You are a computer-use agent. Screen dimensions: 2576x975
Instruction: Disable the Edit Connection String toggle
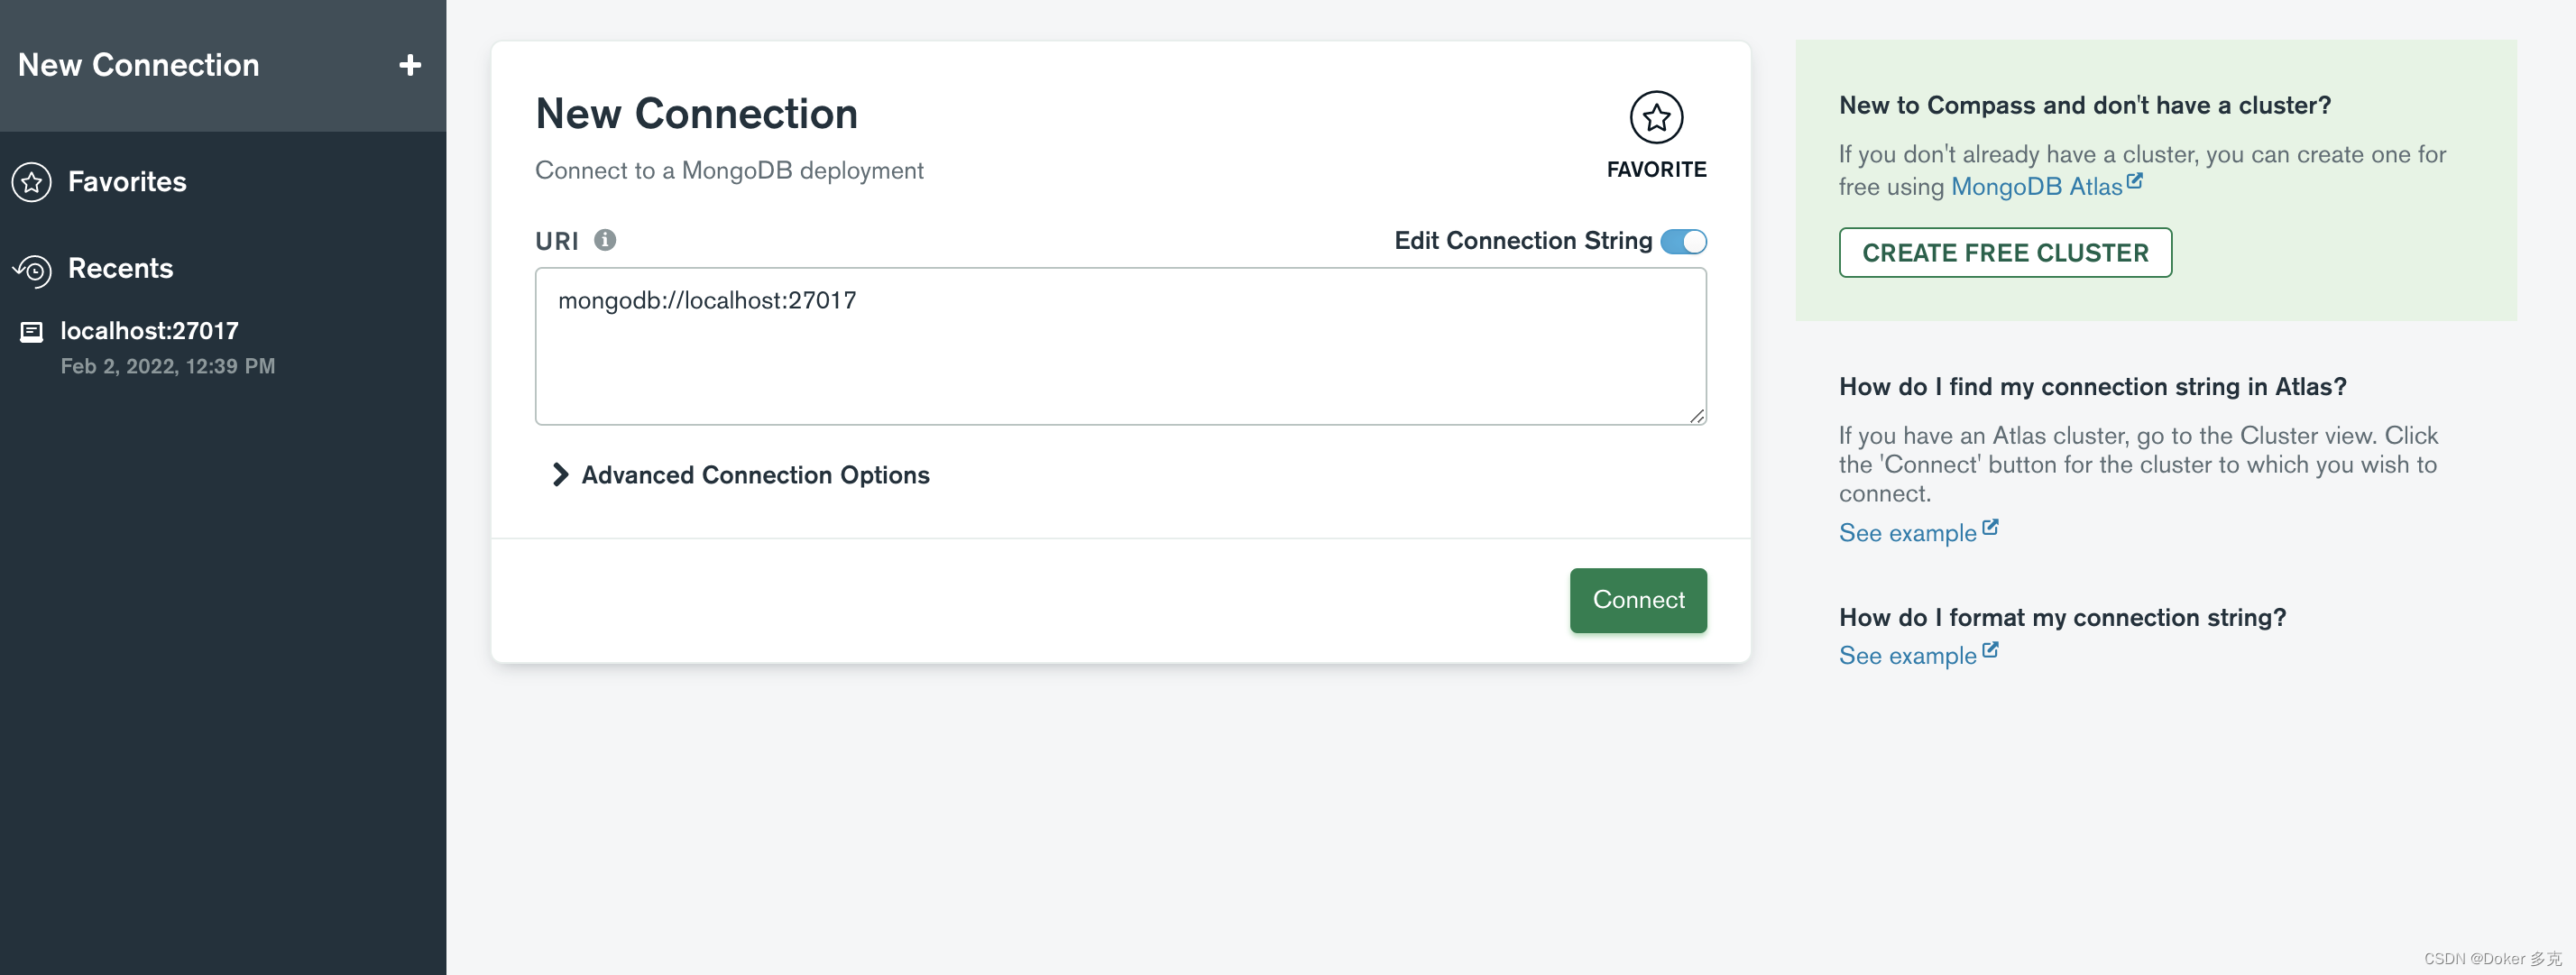point(1682,241)
